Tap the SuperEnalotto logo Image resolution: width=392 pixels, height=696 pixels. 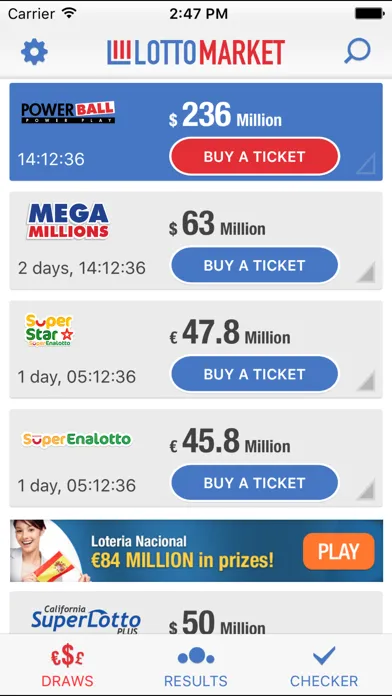coord(76,439)
